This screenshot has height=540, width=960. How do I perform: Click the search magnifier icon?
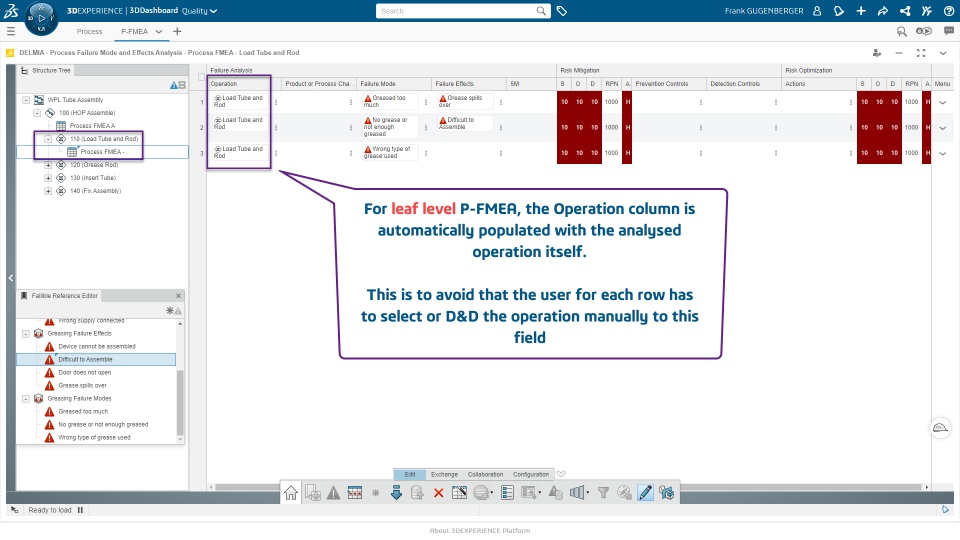point(541,11)
